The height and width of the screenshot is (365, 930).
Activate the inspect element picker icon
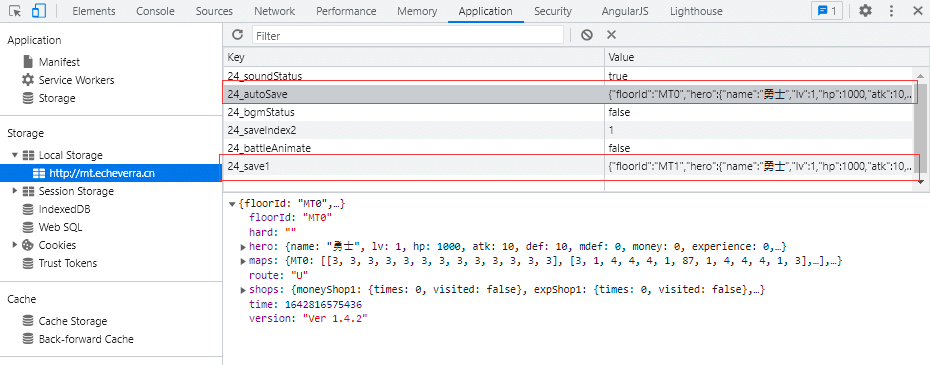pos(16,11)
